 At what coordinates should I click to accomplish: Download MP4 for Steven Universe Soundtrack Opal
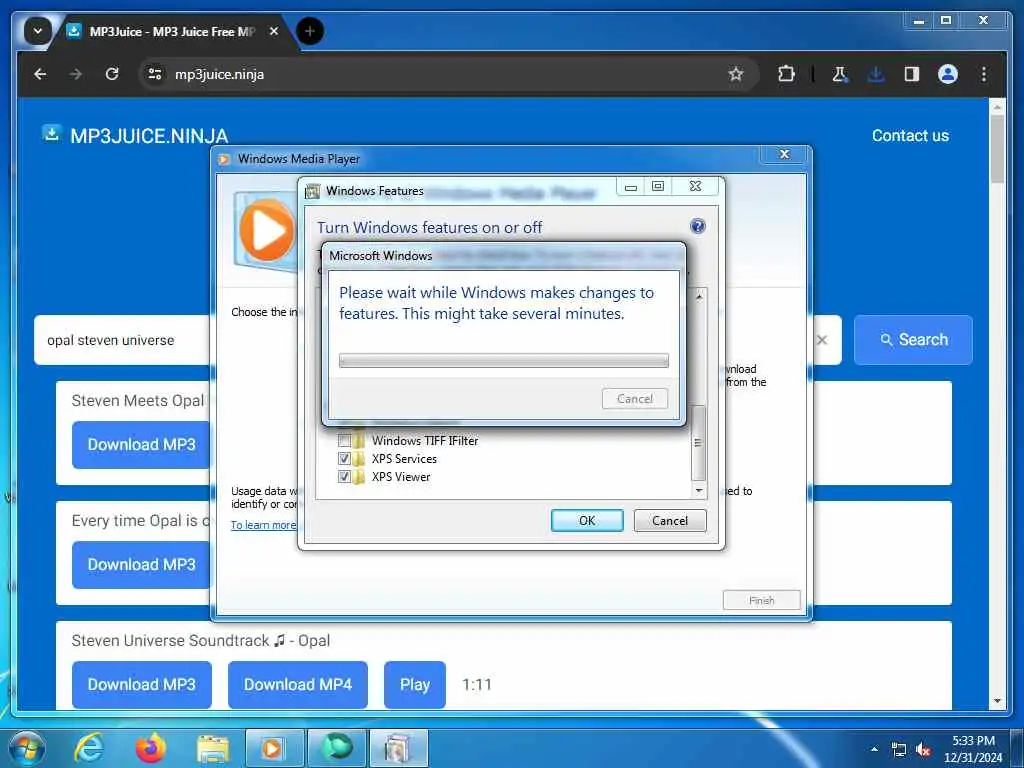tap(298, 684)
